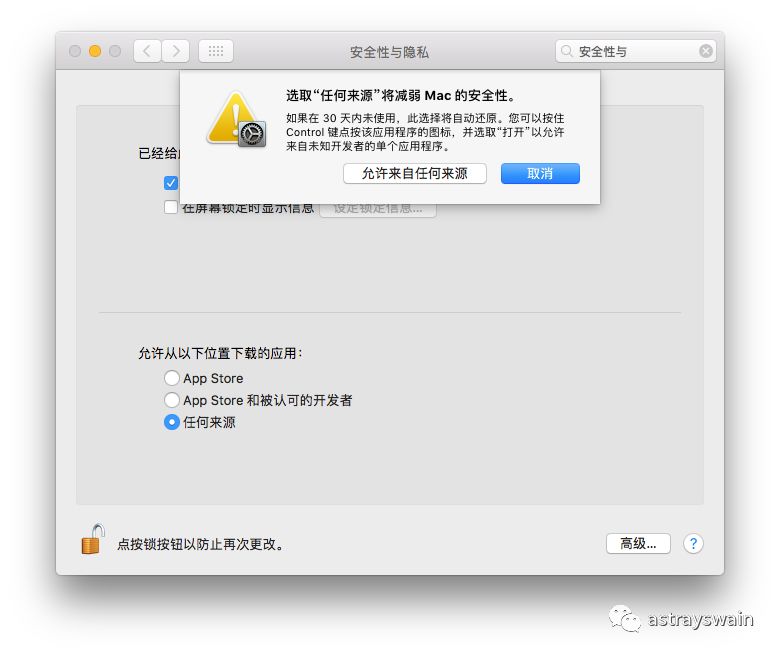Click the yellow warning icon in dialog
780x655 pixels.
(236, 119)
